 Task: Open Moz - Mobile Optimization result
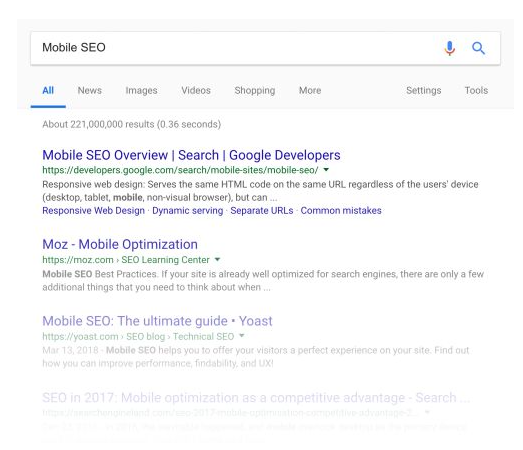(120, 245)
